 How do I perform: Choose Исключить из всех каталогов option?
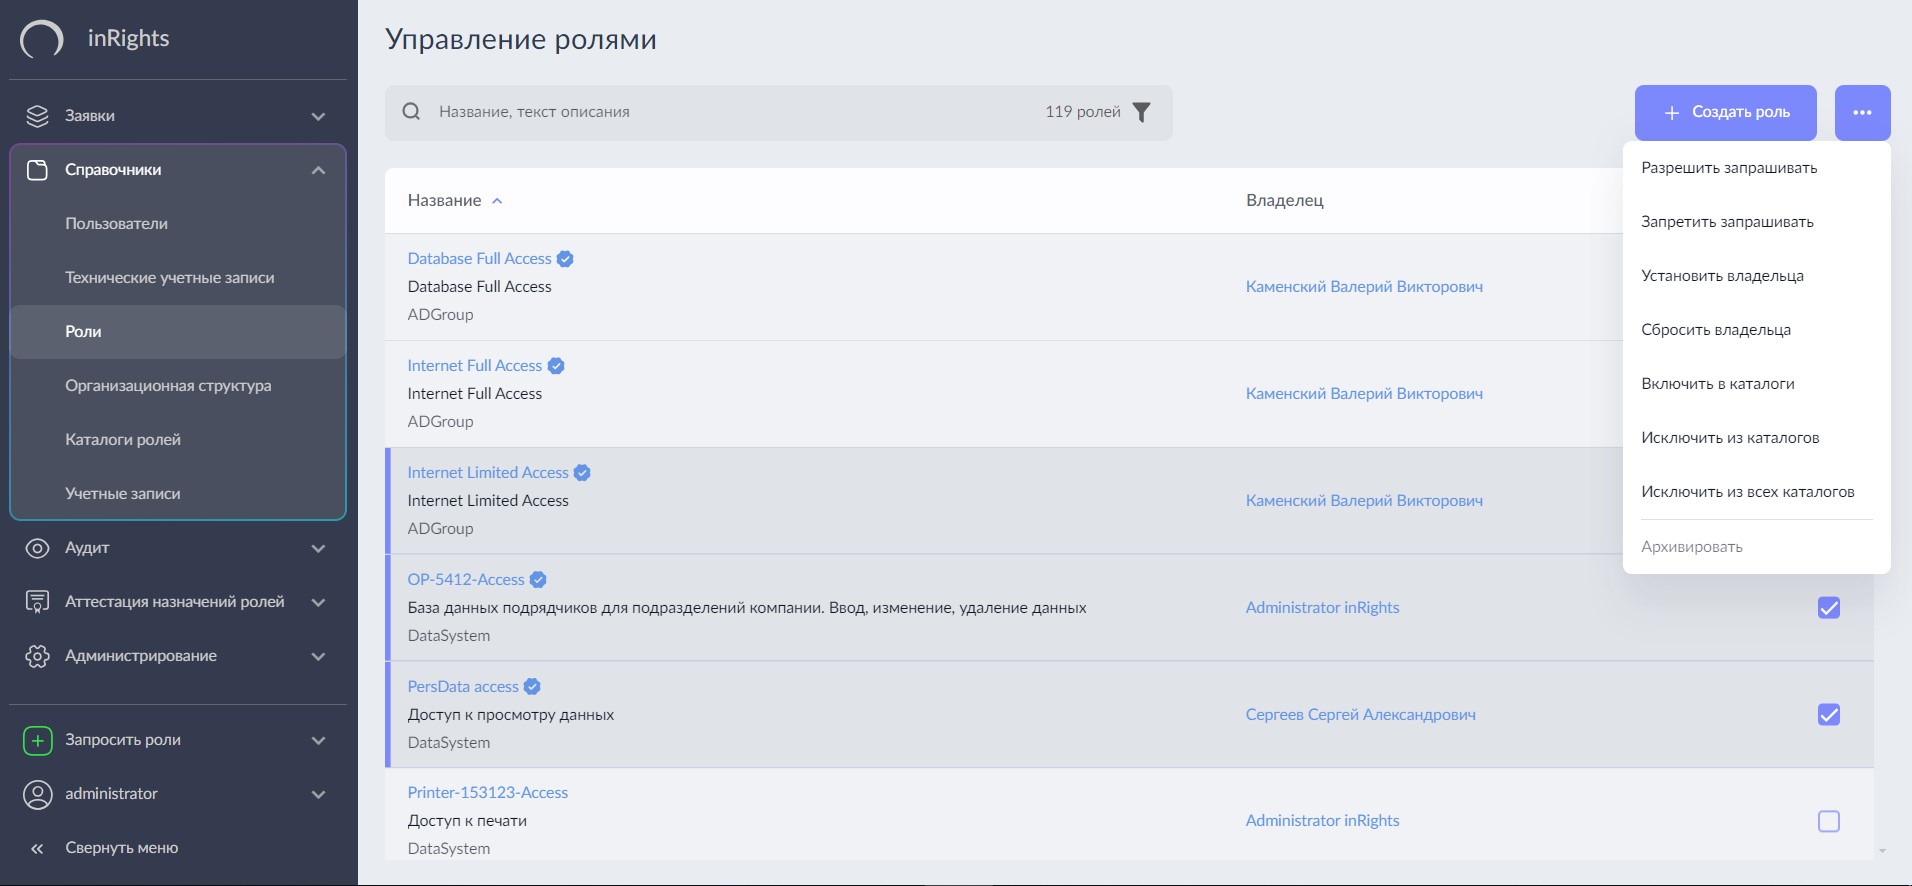coord(1747,492)
